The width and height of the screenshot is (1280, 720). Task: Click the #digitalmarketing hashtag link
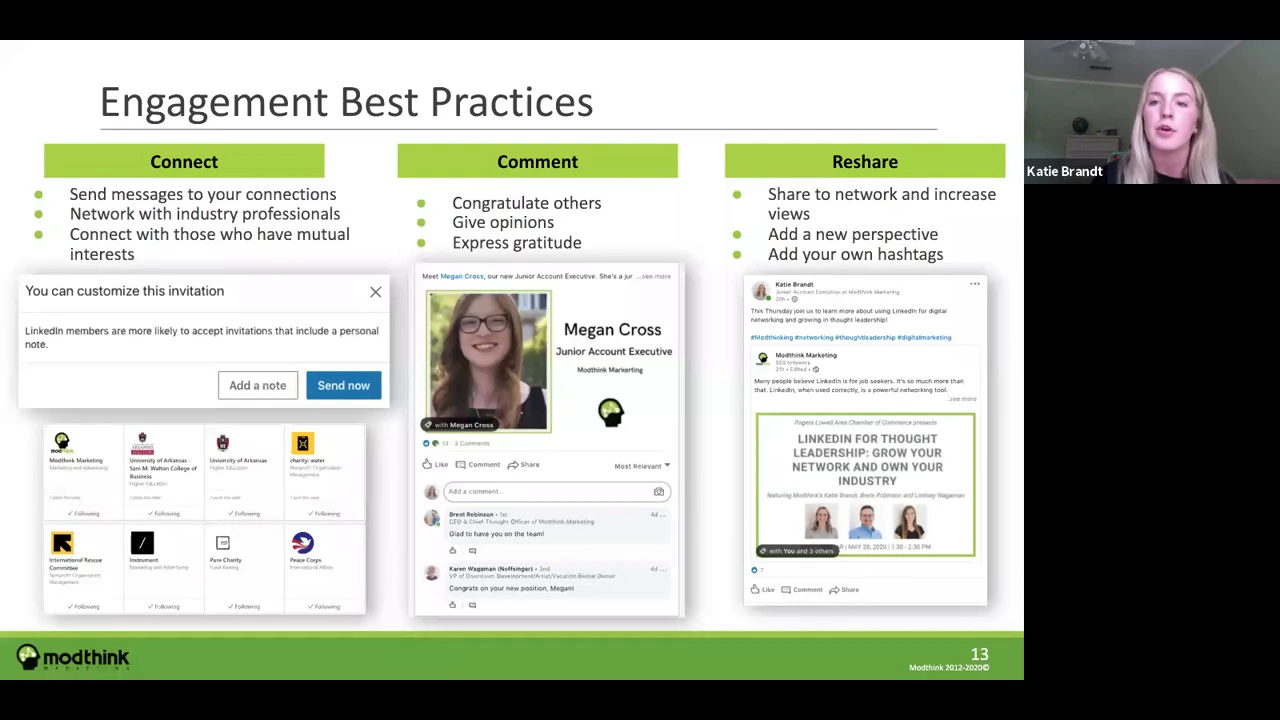coord(924,338)
